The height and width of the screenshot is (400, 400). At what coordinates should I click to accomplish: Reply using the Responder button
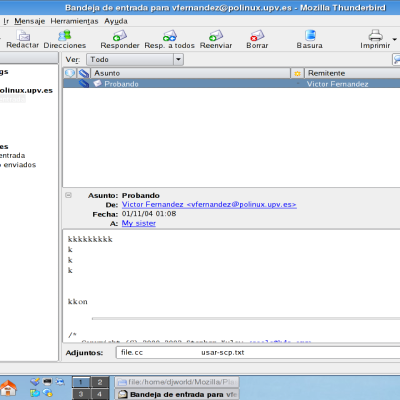point(120,39)
